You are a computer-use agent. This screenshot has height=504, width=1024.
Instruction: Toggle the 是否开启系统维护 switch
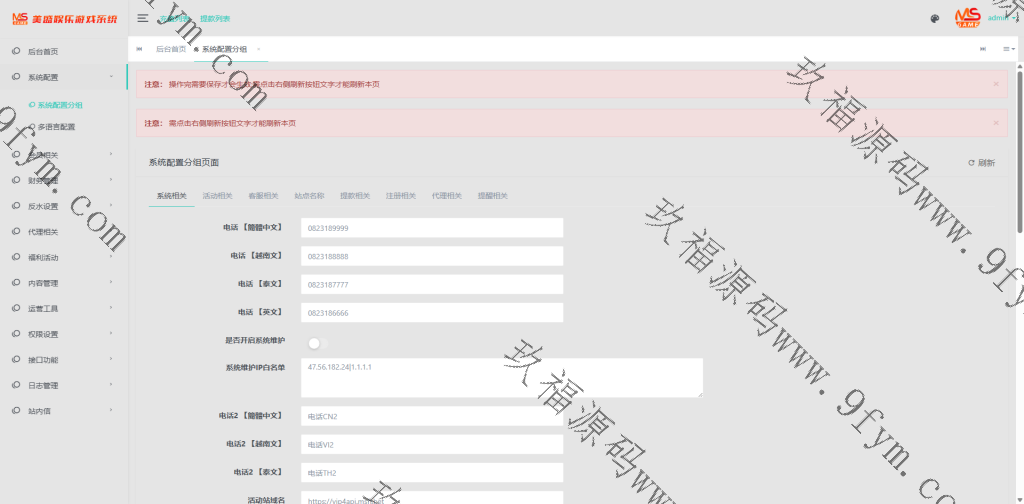[x=317, y=343]
